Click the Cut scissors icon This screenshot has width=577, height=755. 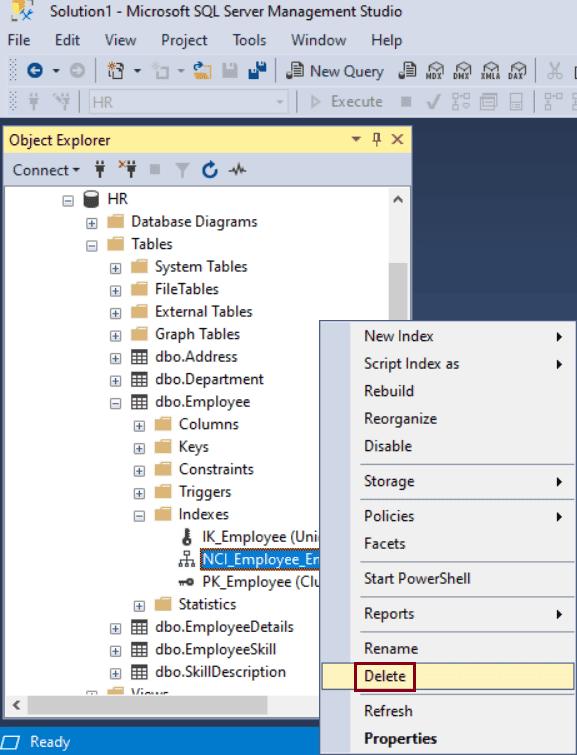554,71
